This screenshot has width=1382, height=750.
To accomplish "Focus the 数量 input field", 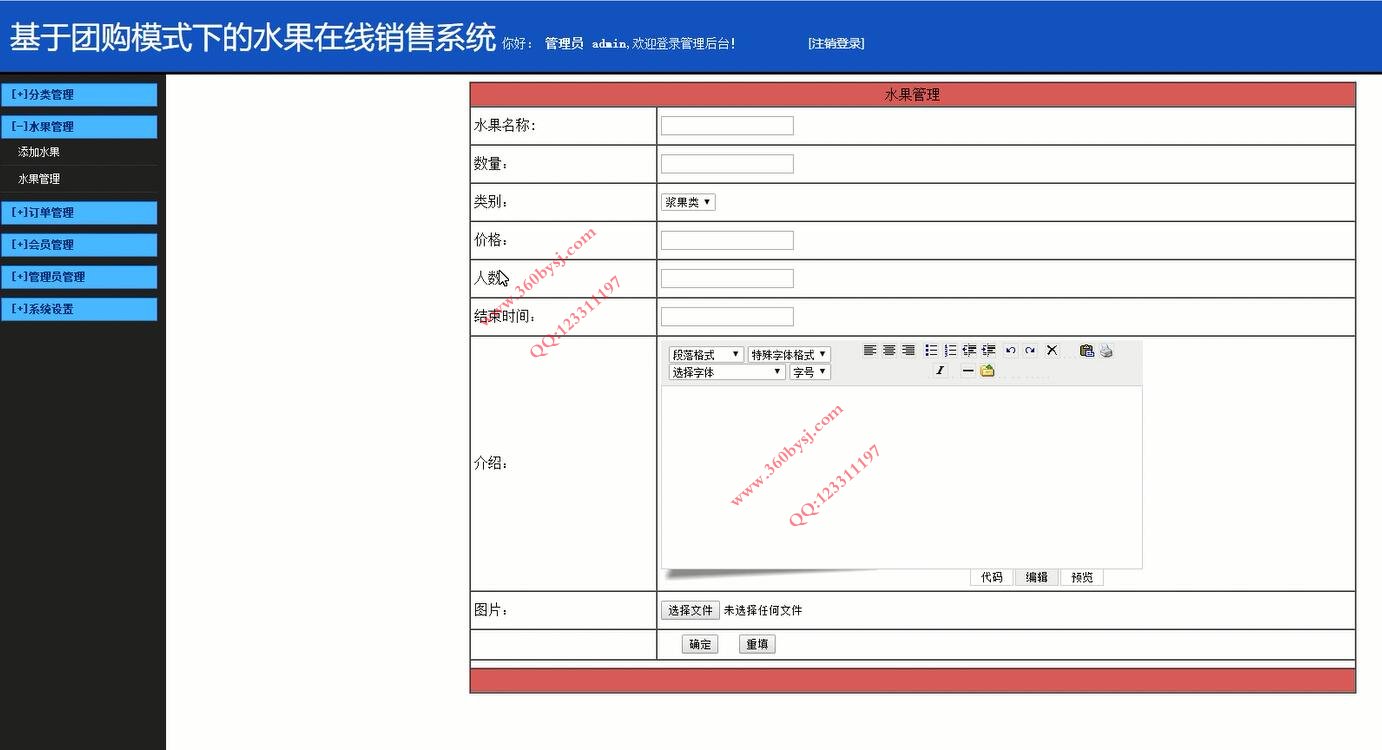I will point(727,164).
